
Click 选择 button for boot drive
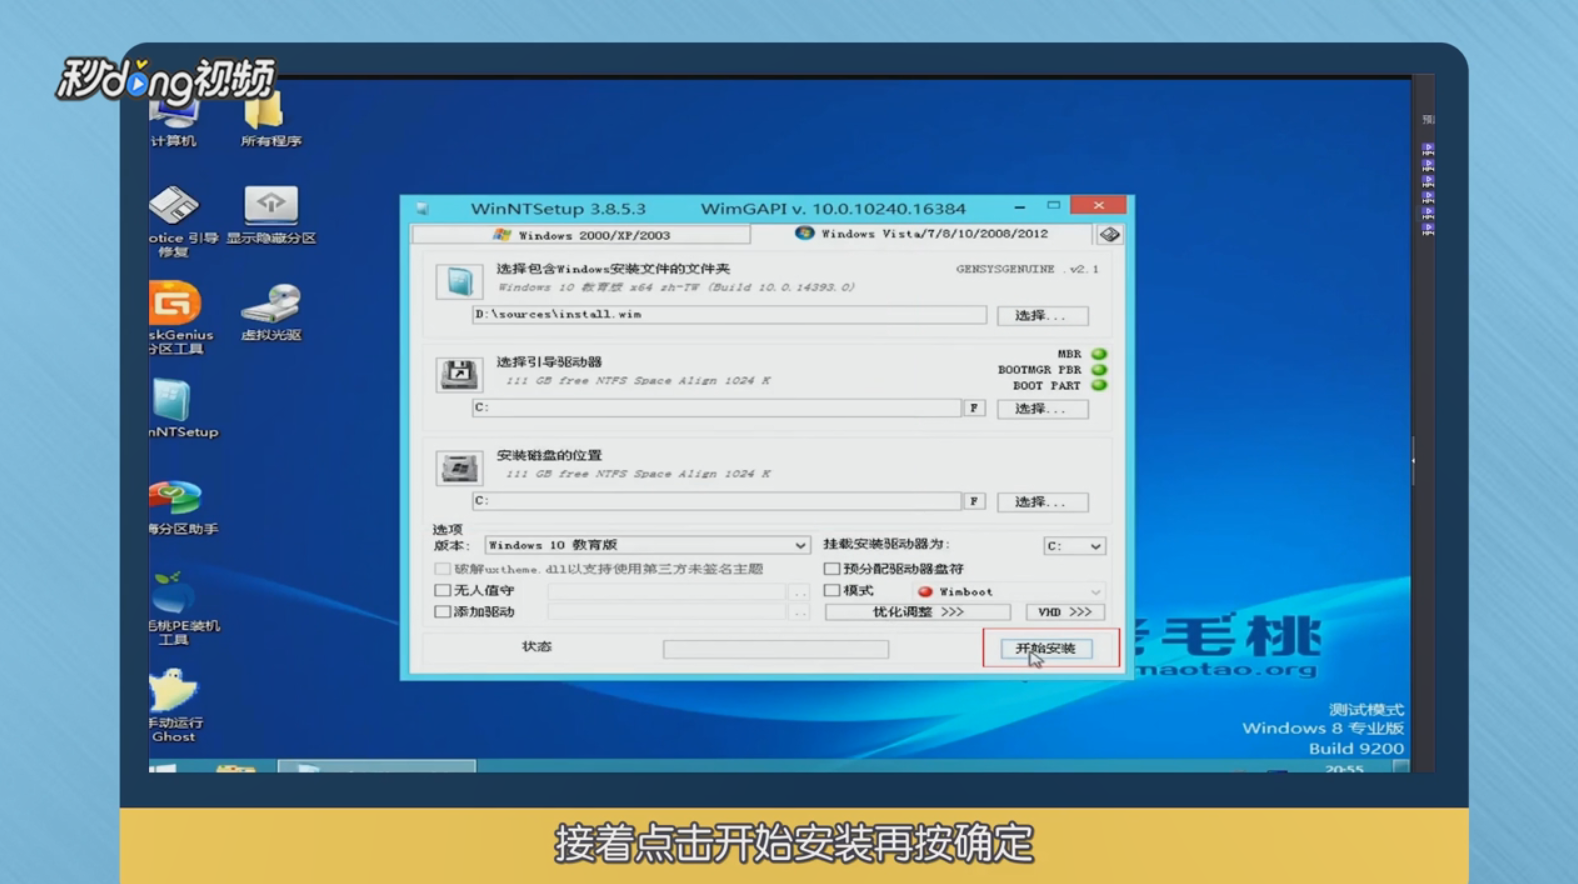1042,408
